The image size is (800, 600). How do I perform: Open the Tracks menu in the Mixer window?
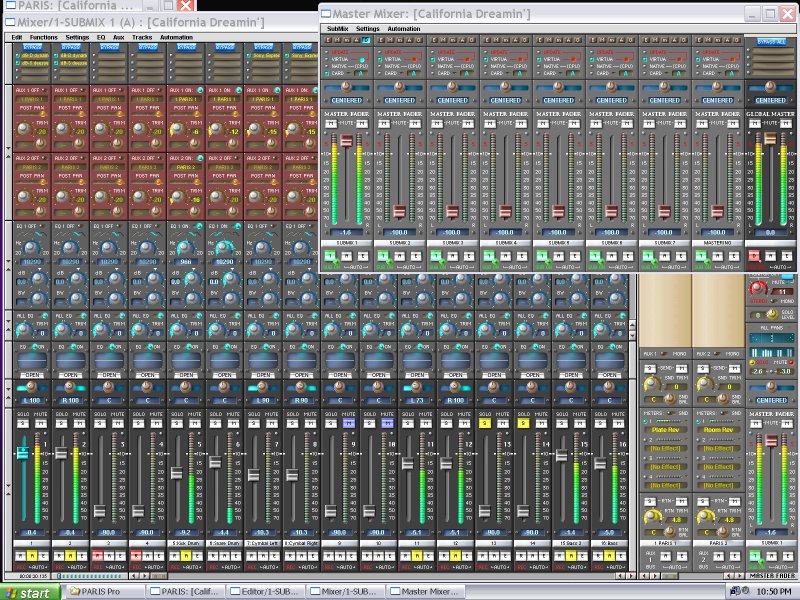pyautogui.click(x=142, y=37)
